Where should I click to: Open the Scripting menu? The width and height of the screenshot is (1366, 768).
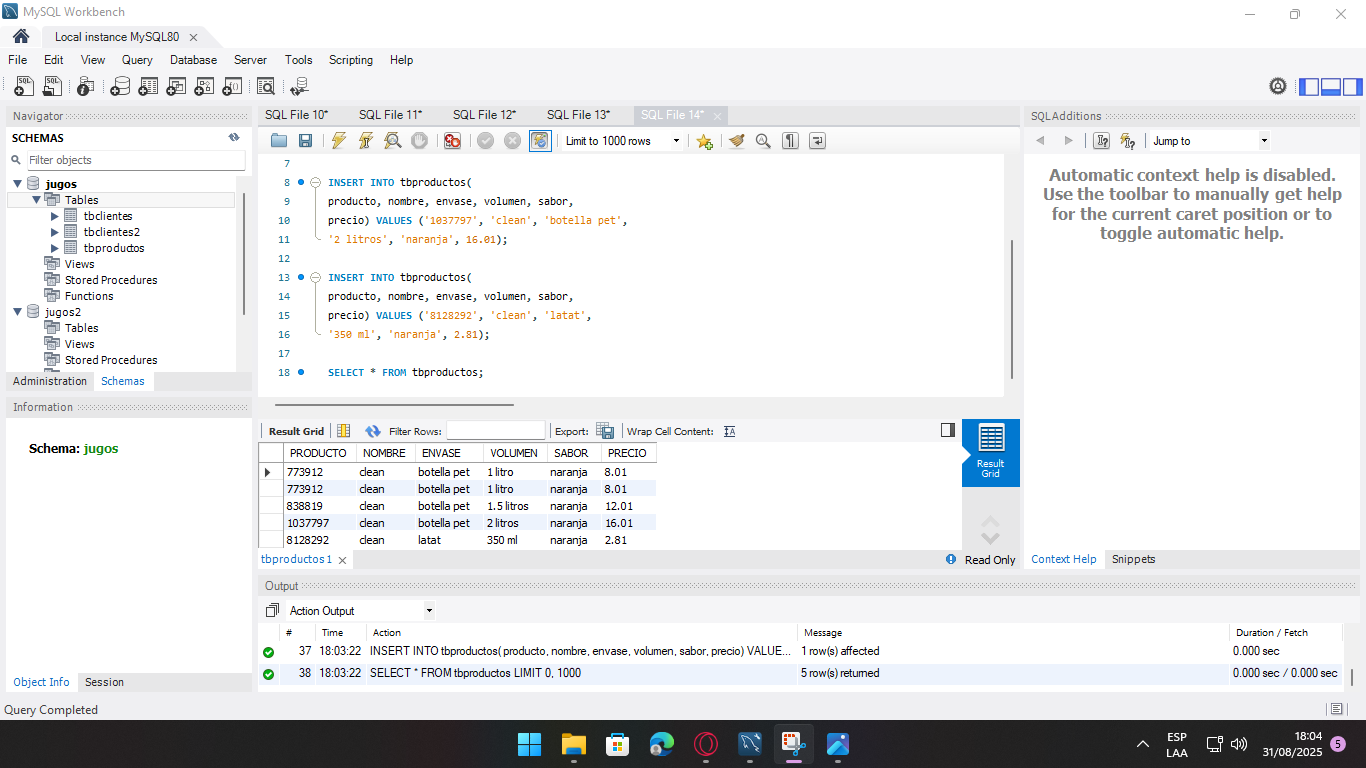tap(351, 60)
